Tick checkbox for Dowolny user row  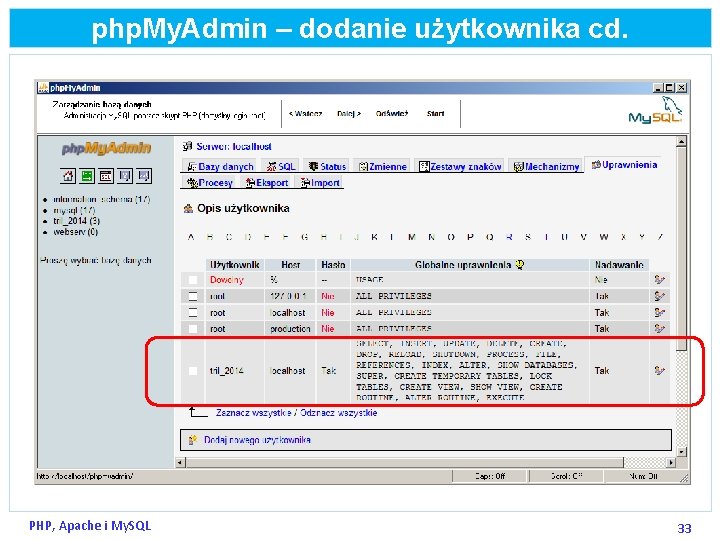pyautogui.click(x=193, y=280)
